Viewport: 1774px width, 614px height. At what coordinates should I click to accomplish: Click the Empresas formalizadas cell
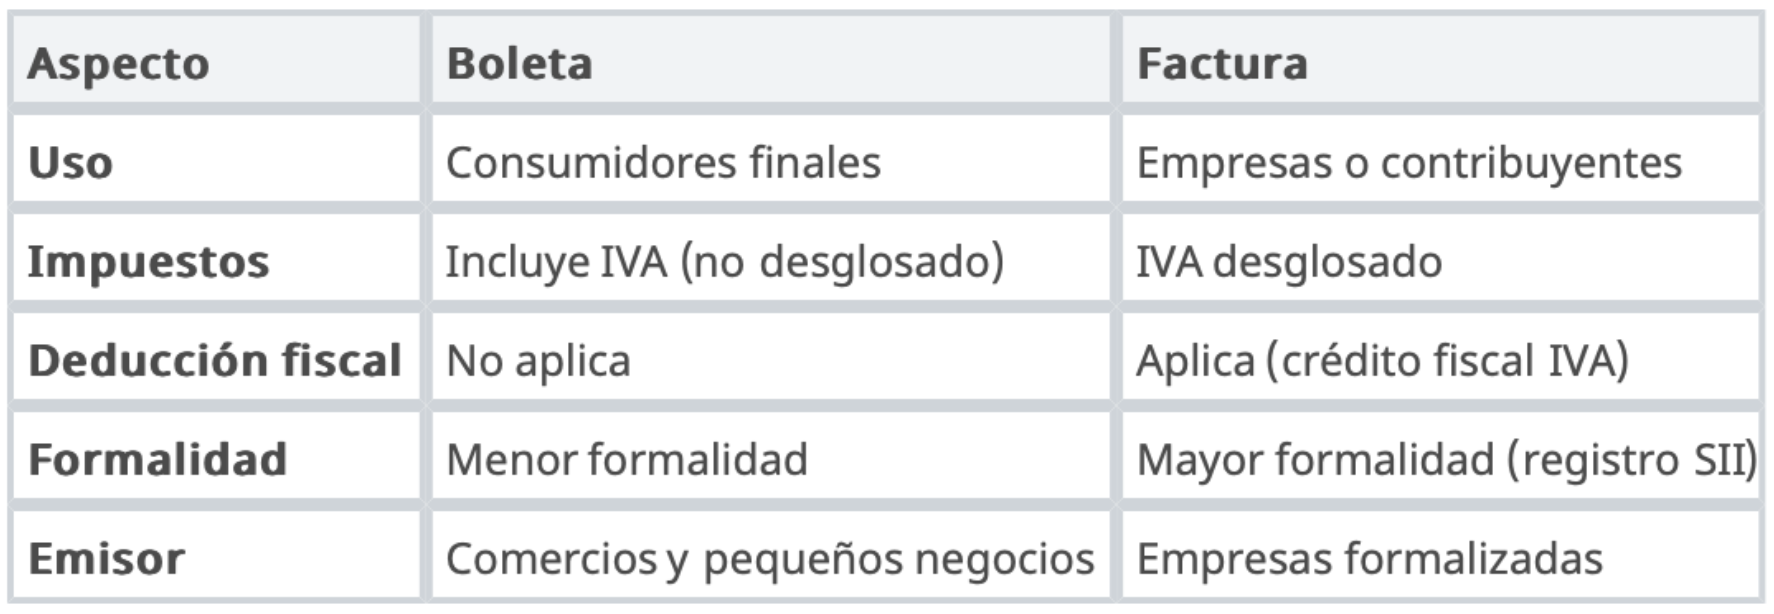(x=1440, y=557)
